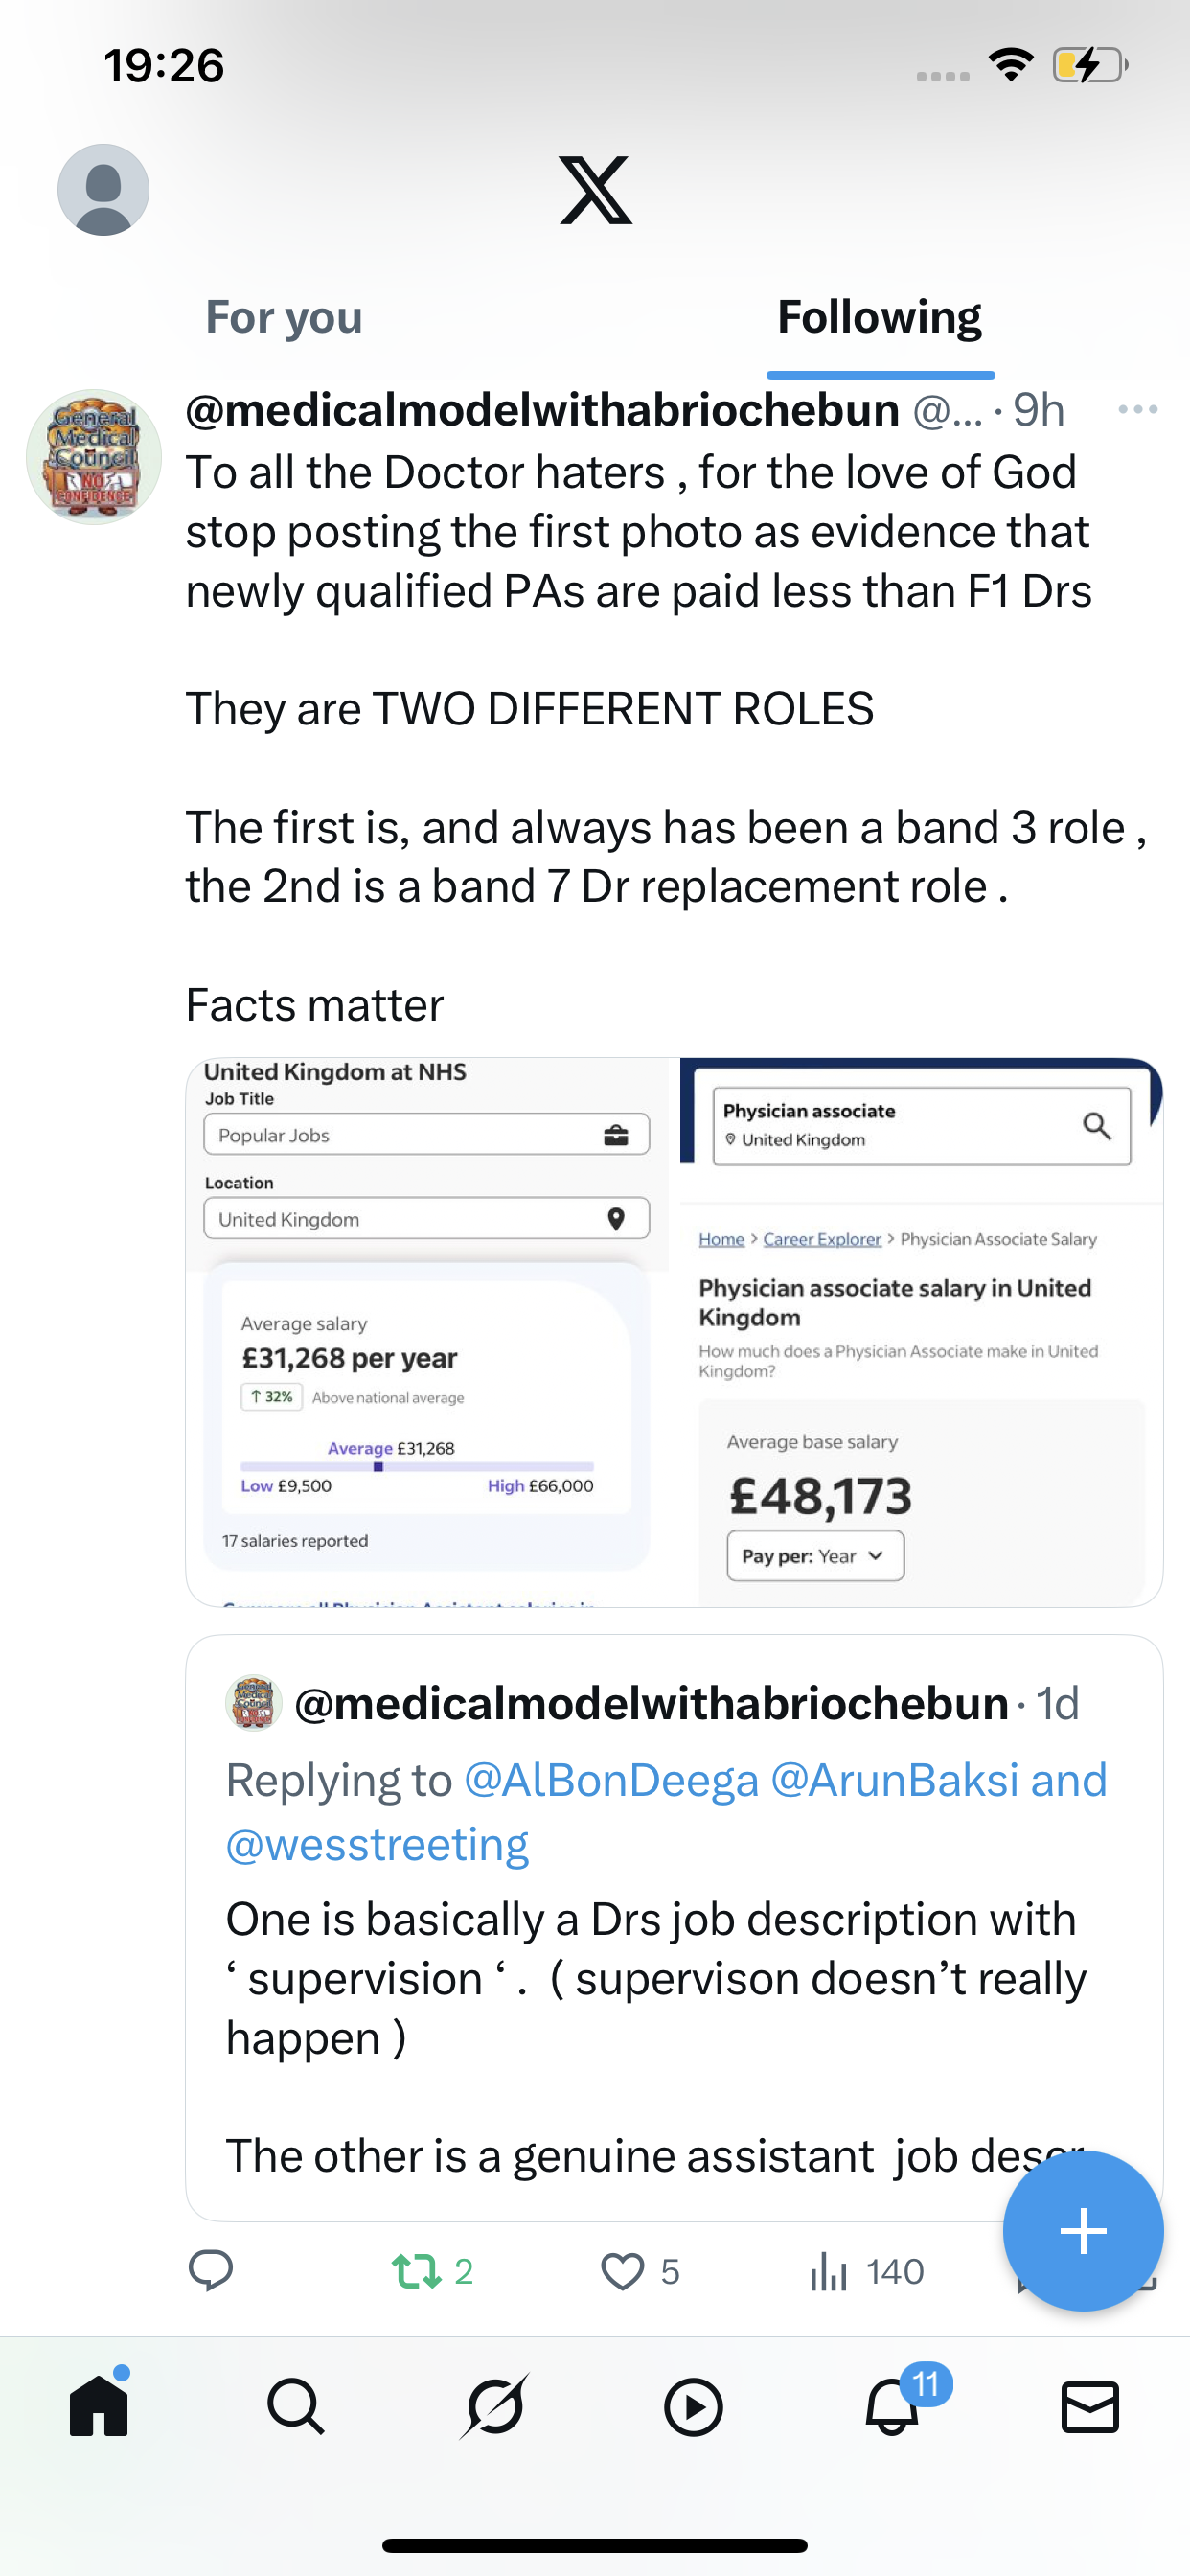Open the profile avatar menu
Viewport: 1190px width, 2576px height.
click(103, 190)
